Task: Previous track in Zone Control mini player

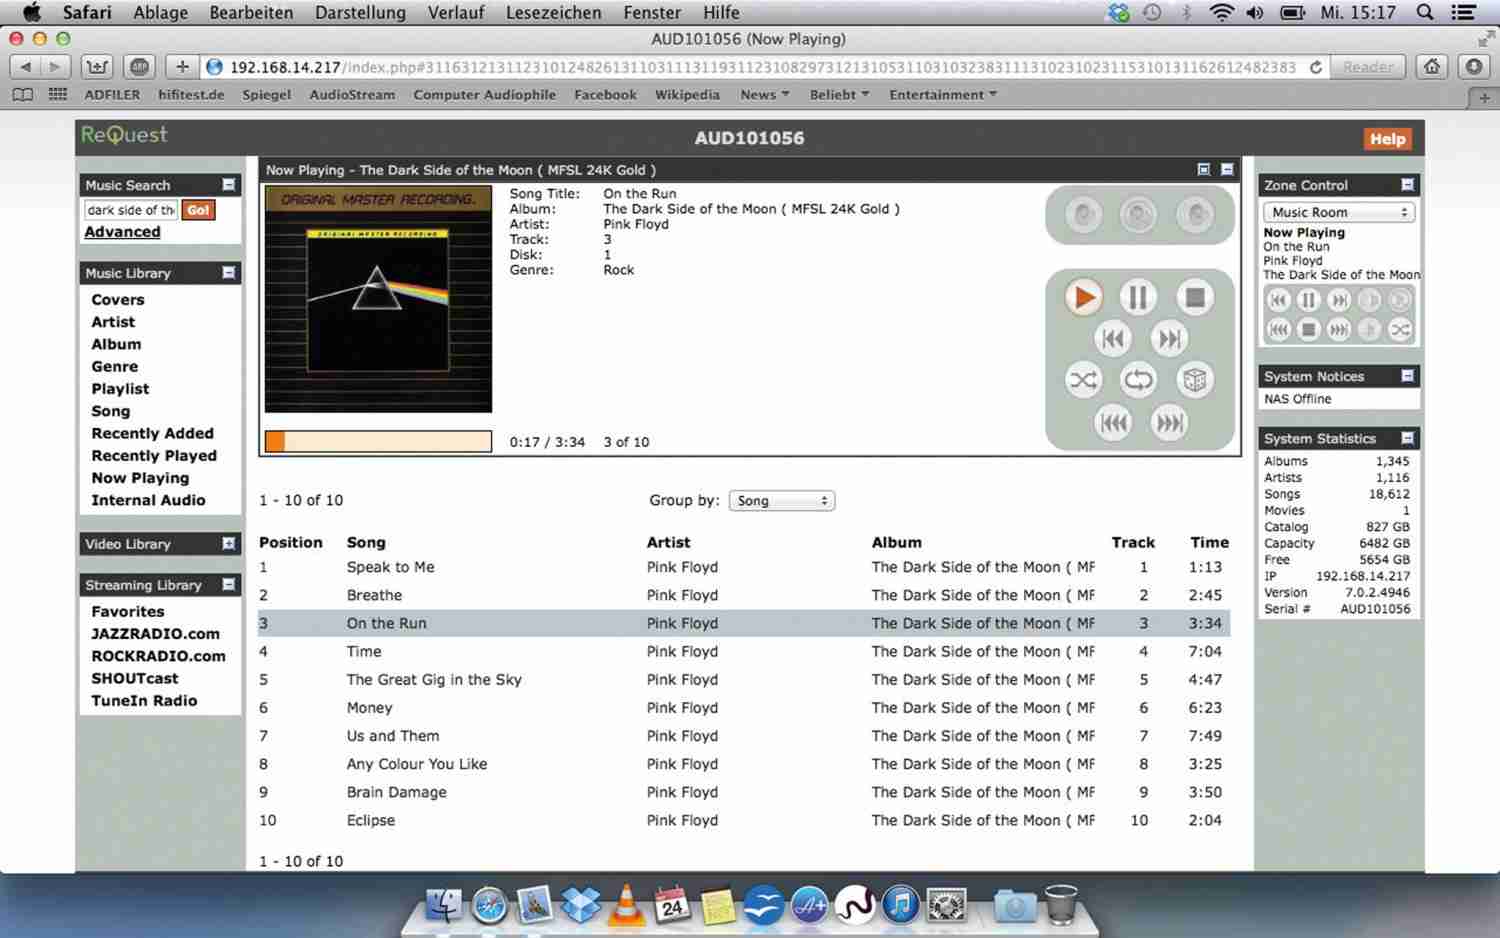Action: click(1278, 300)
